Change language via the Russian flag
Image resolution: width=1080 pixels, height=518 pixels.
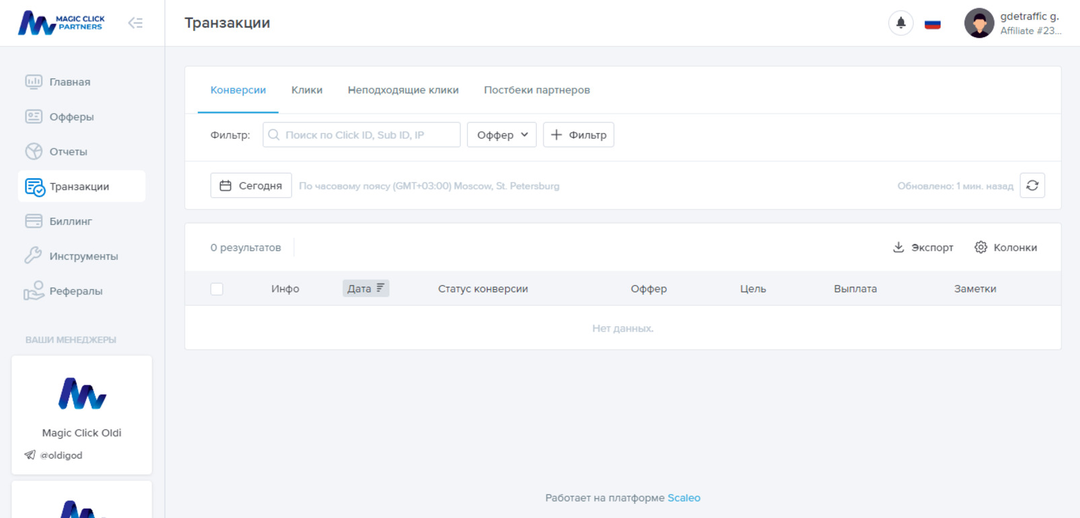(933, 23)
